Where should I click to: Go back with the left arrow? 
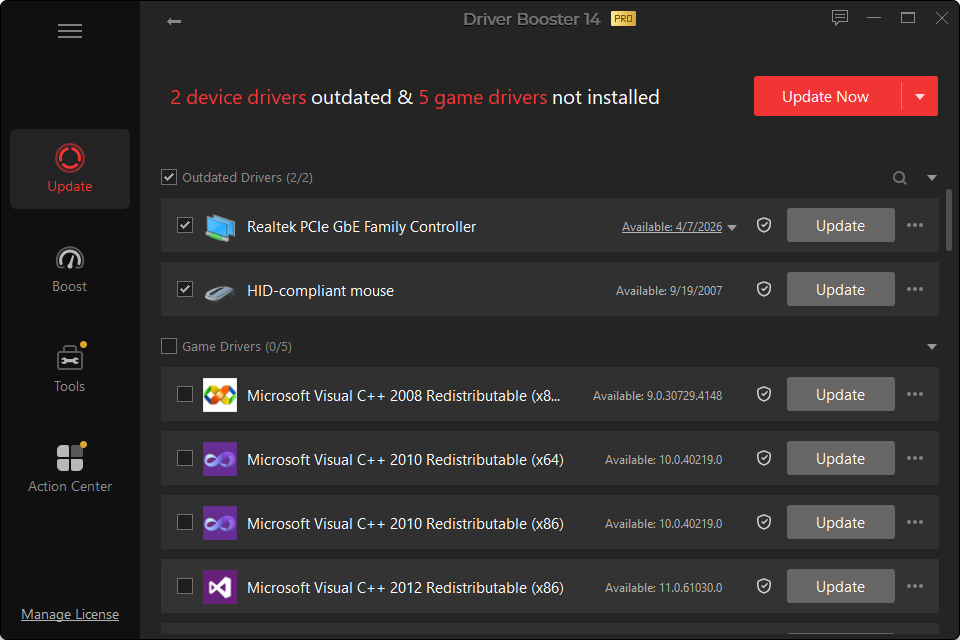point(174,21)
